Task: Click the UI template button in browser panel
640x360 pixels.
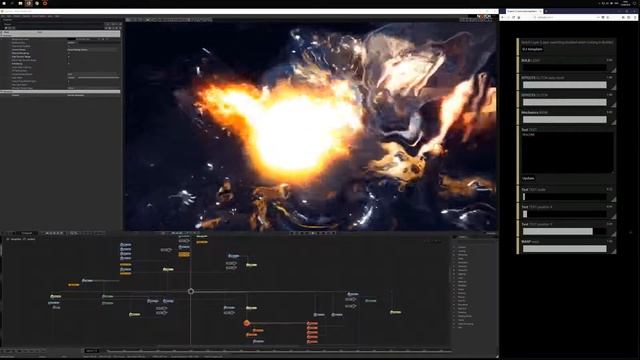Action: pos(532,49)
